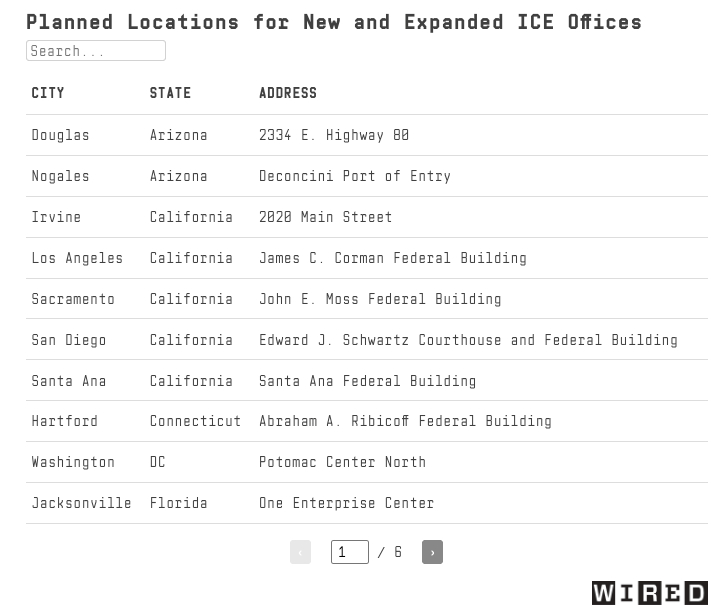Image resolution: width=727 pixels, height=614 pixels.
Task: Click the Nogales row city name
Action: tap(60, 176)
